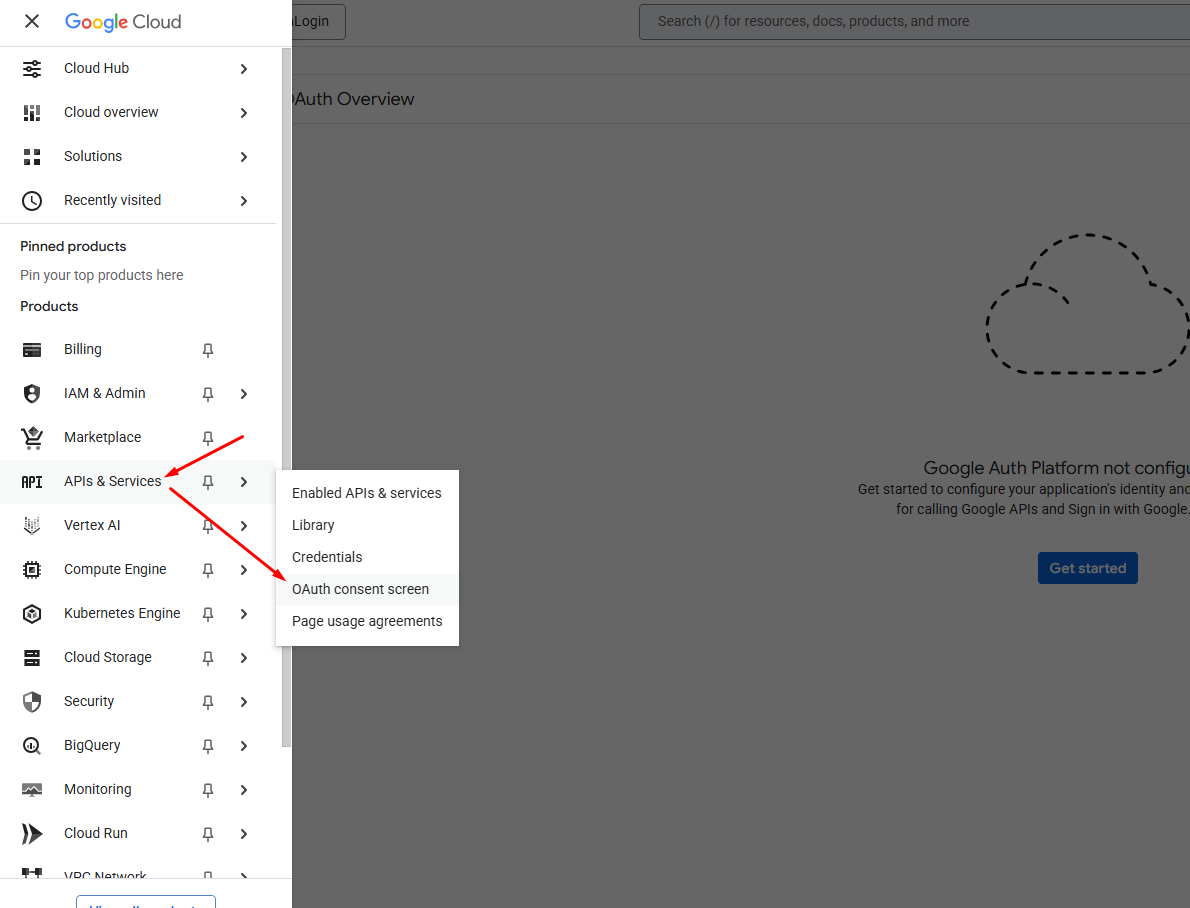
Task: Click the Compute Engine chip icon
Action: click(32, 569)
